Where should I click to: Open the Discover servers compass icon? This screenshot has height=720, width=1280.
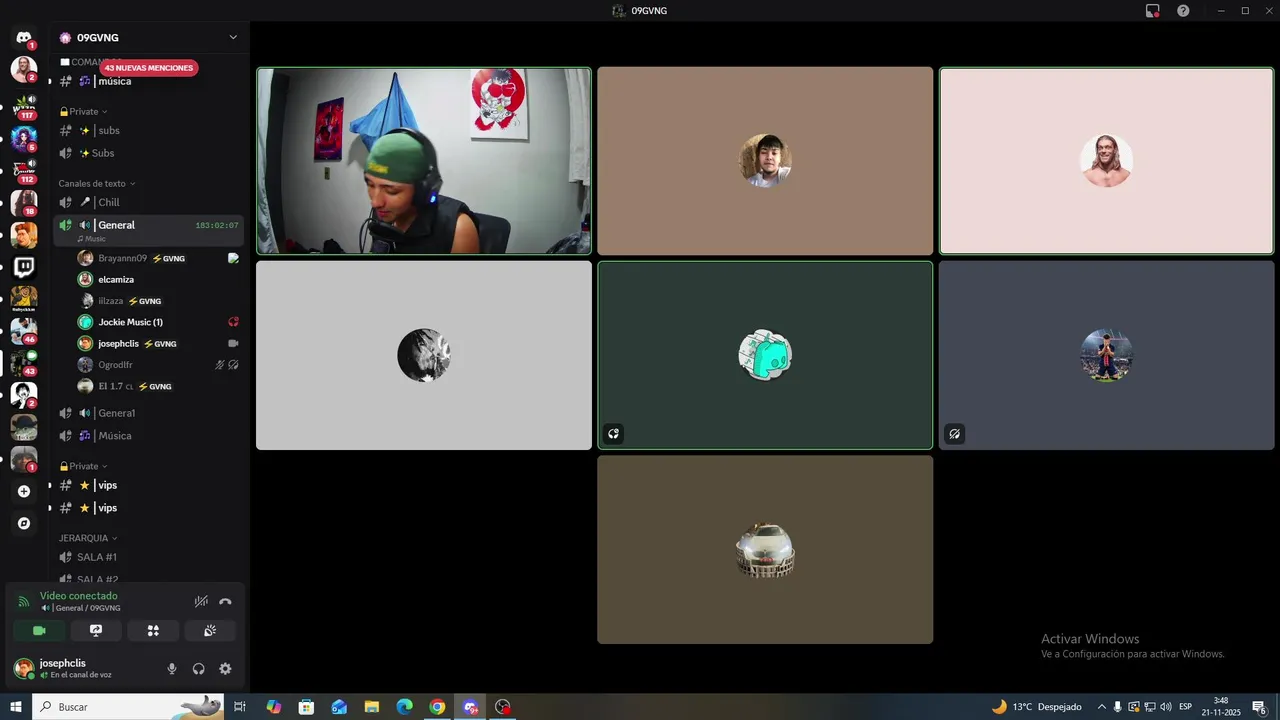click(x=24, y=523)
